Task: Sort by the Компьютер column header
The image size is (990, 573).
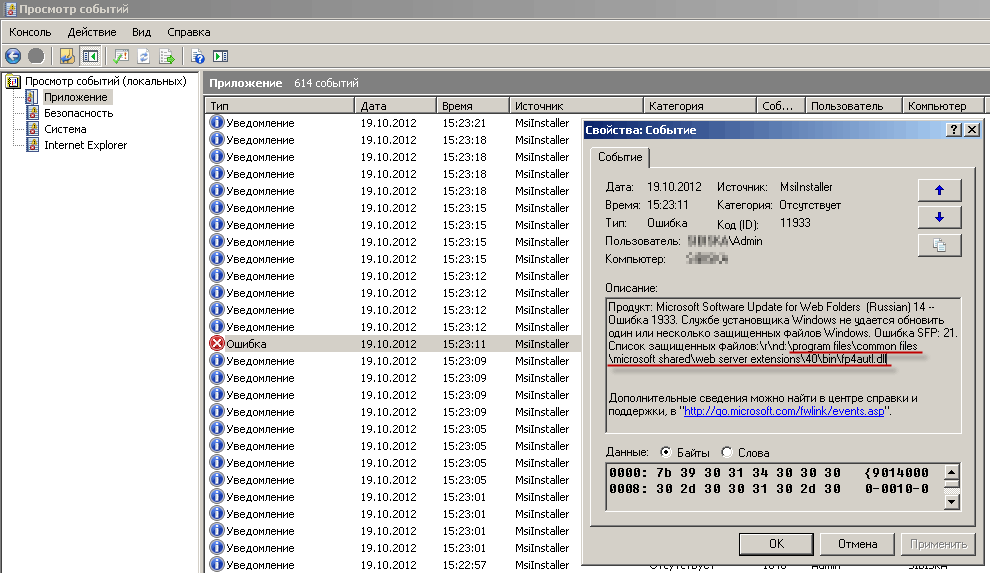Action: [x=943, y=105]
